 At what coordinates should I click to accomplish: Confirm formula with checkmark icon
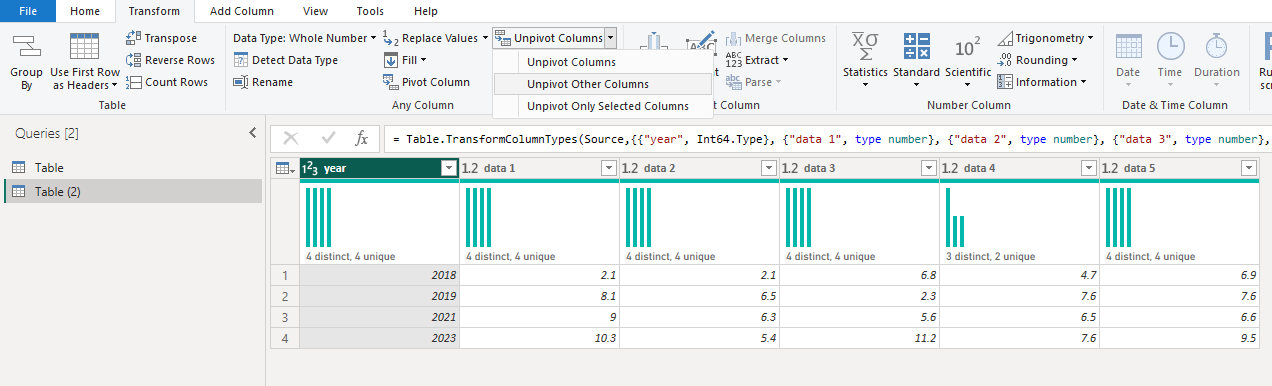328,138
